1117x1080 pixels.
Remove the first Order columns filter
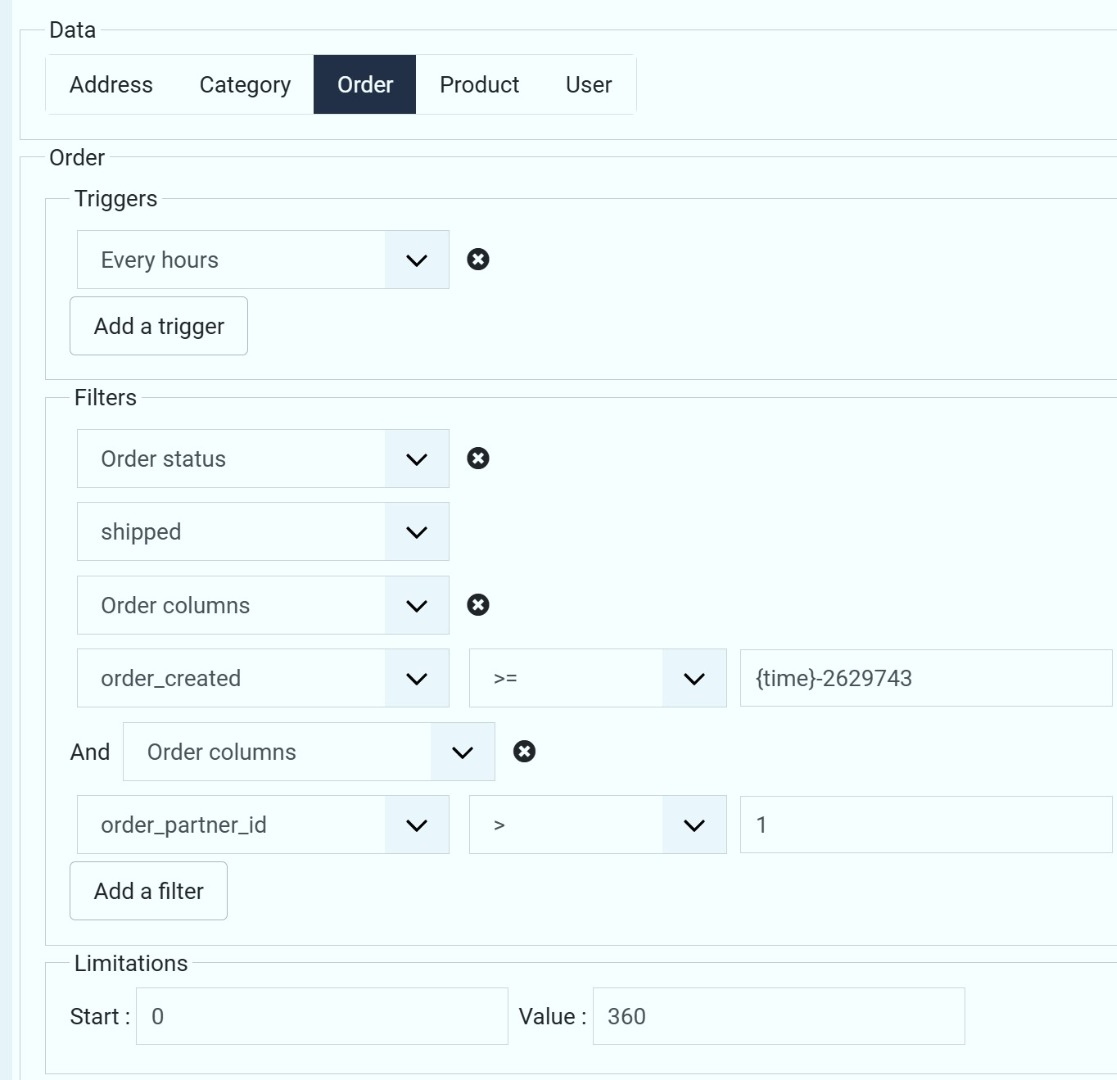(x=479, y=605)
